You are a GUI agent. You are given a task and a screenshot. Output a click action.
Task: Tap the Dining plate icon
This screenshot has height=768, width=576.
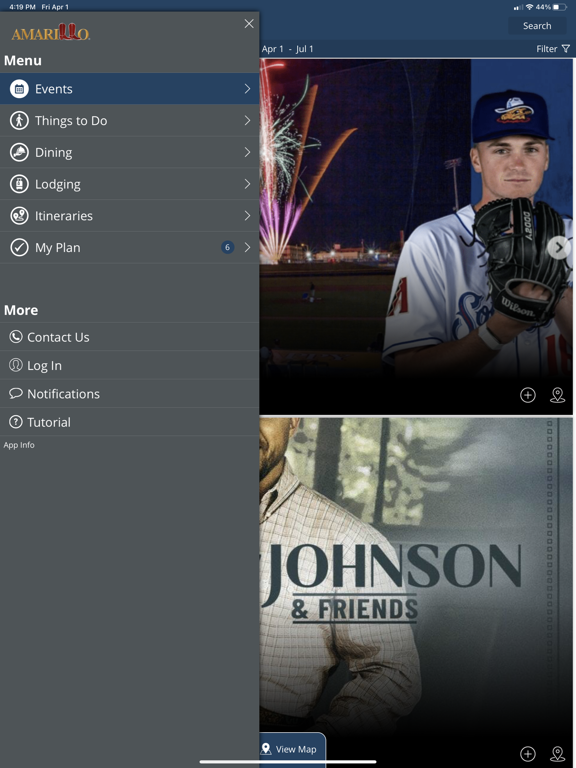coord(19,152)
